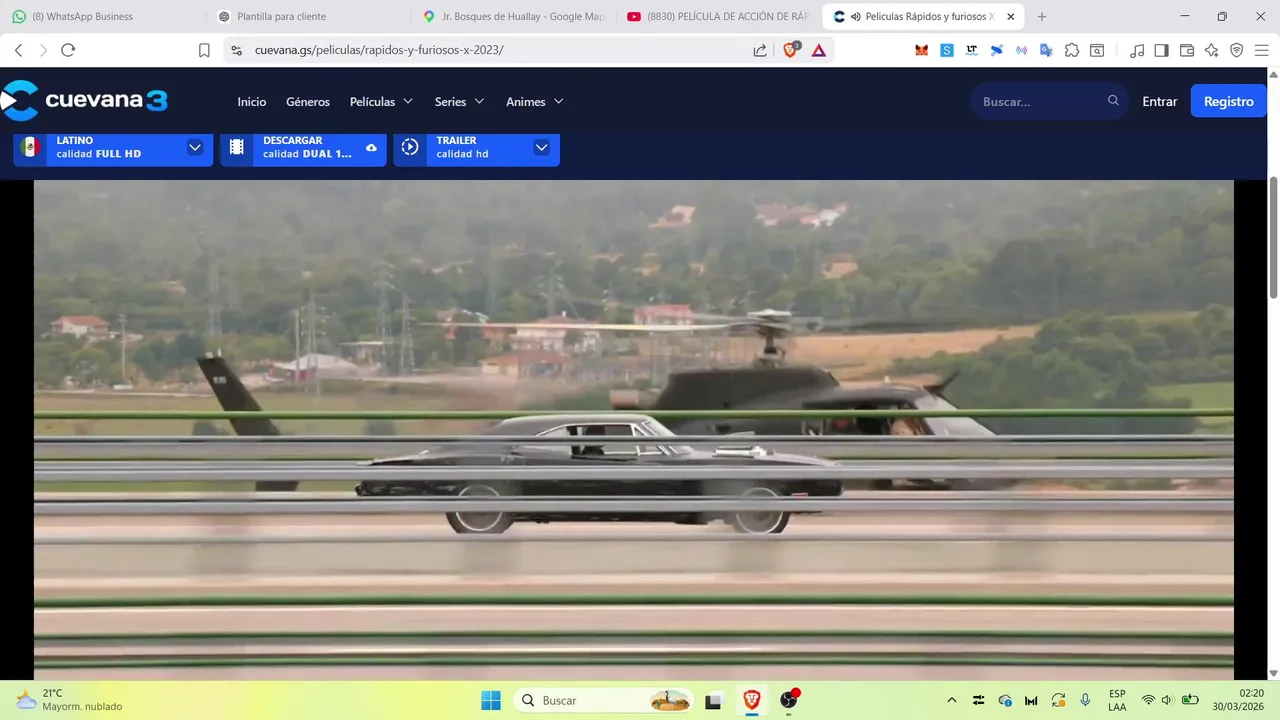Open the blue S extension icon

point(947,50)
